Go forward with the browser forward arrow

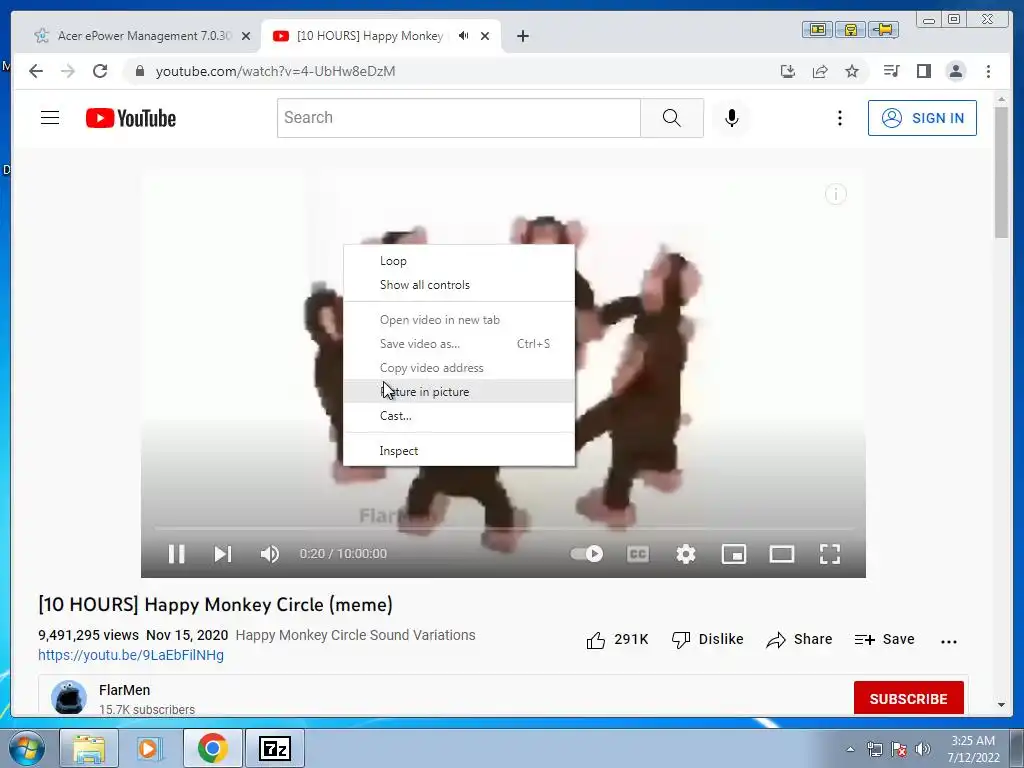[x=68, y=71]
